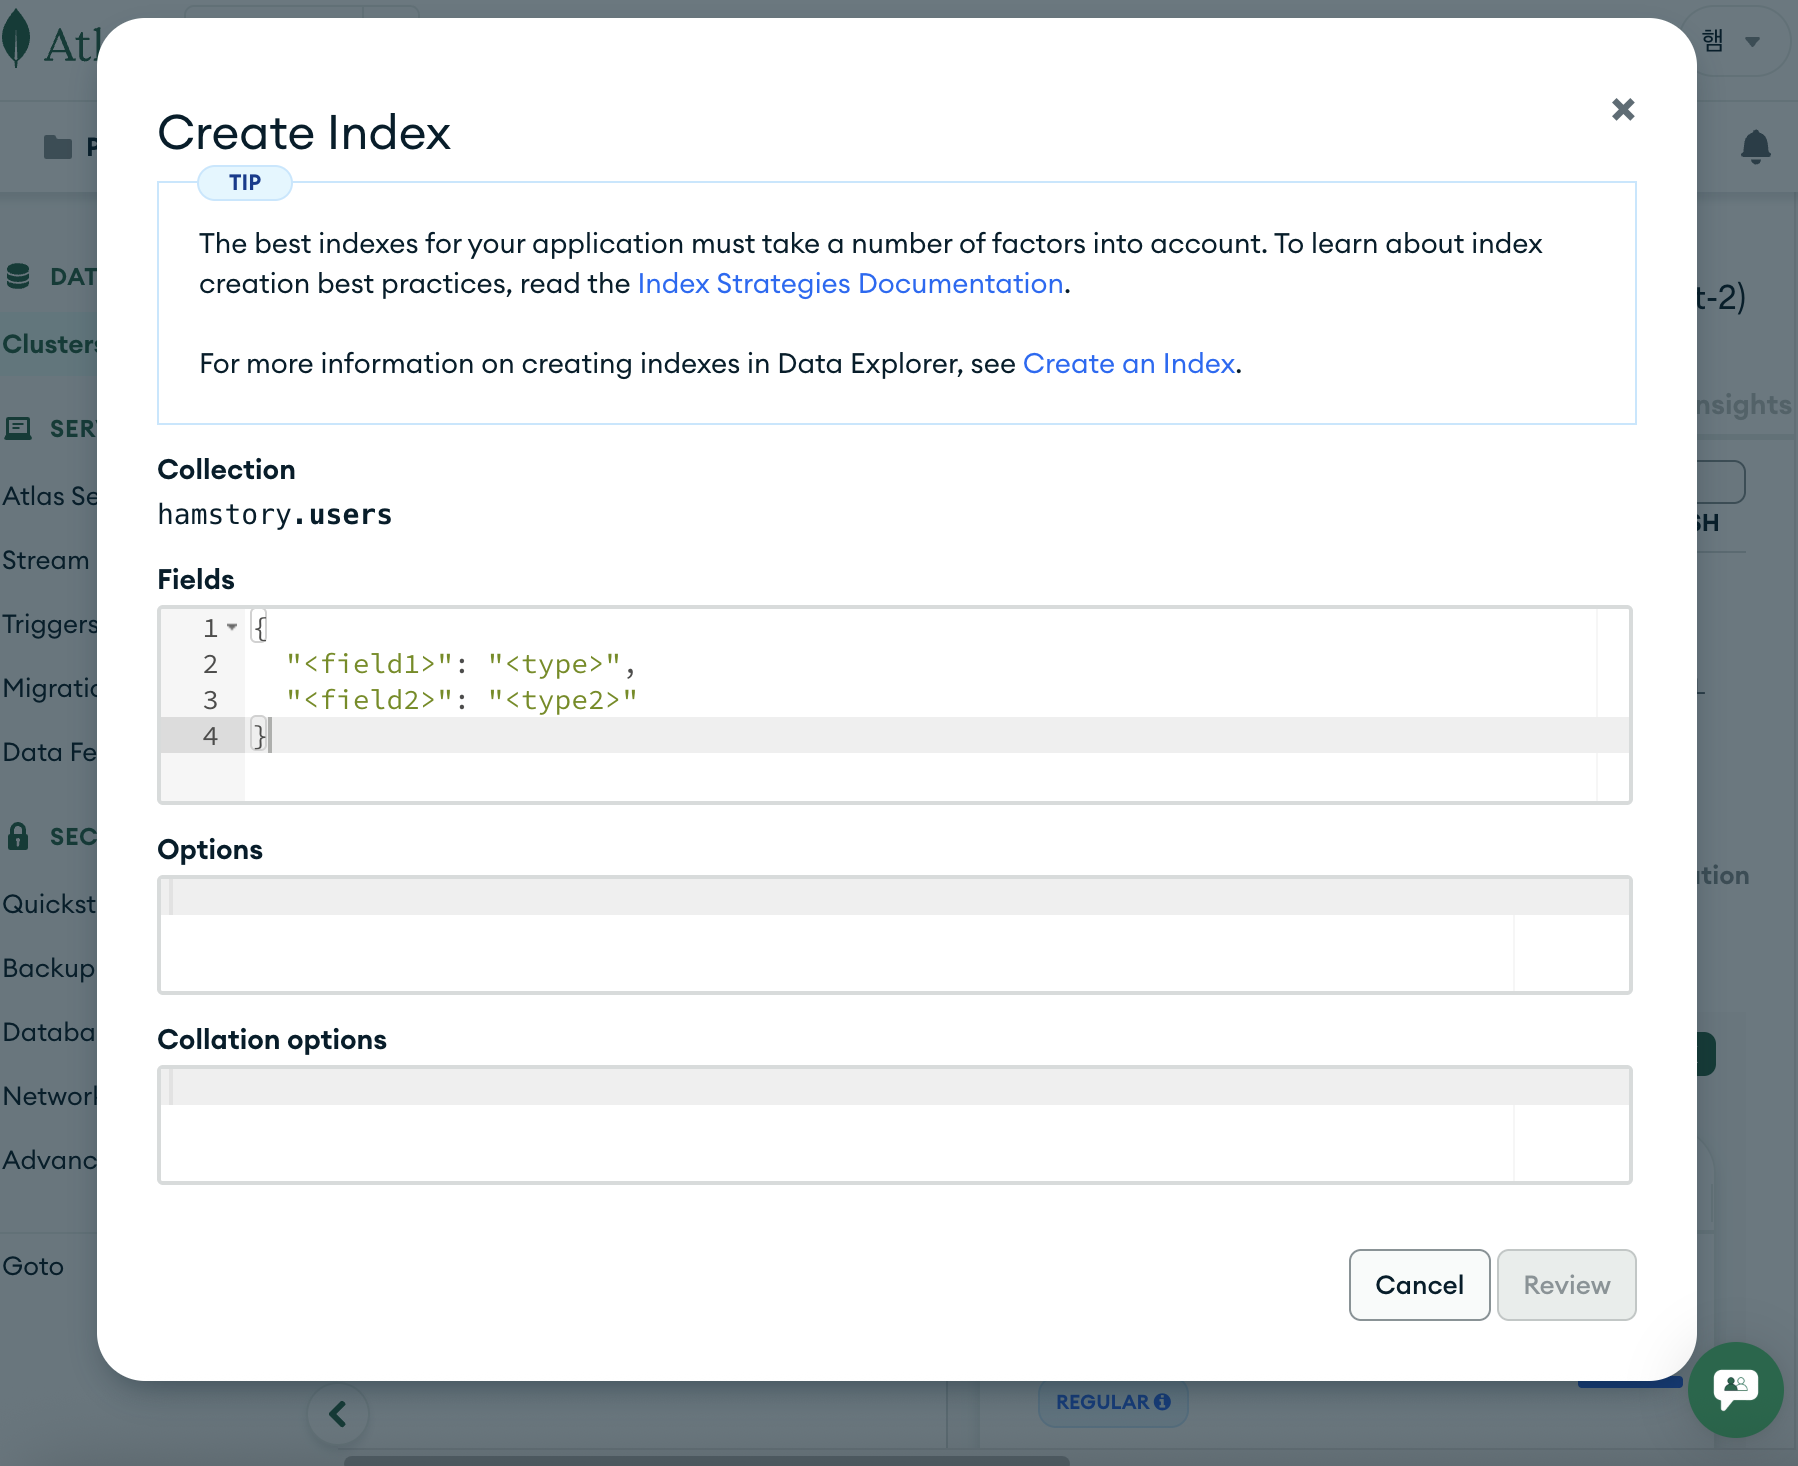Select Triggers in the sidebar
The image size is (1798, 1466).
tap(49, 624)
